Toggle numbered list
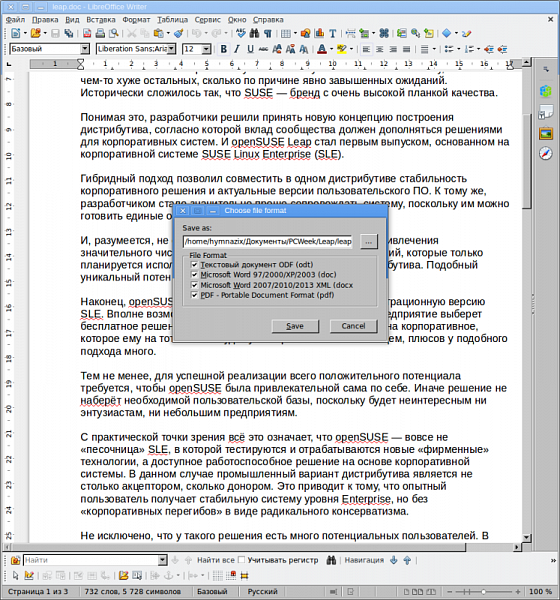Screen dimensions: 560x600 tap(469, 49)
